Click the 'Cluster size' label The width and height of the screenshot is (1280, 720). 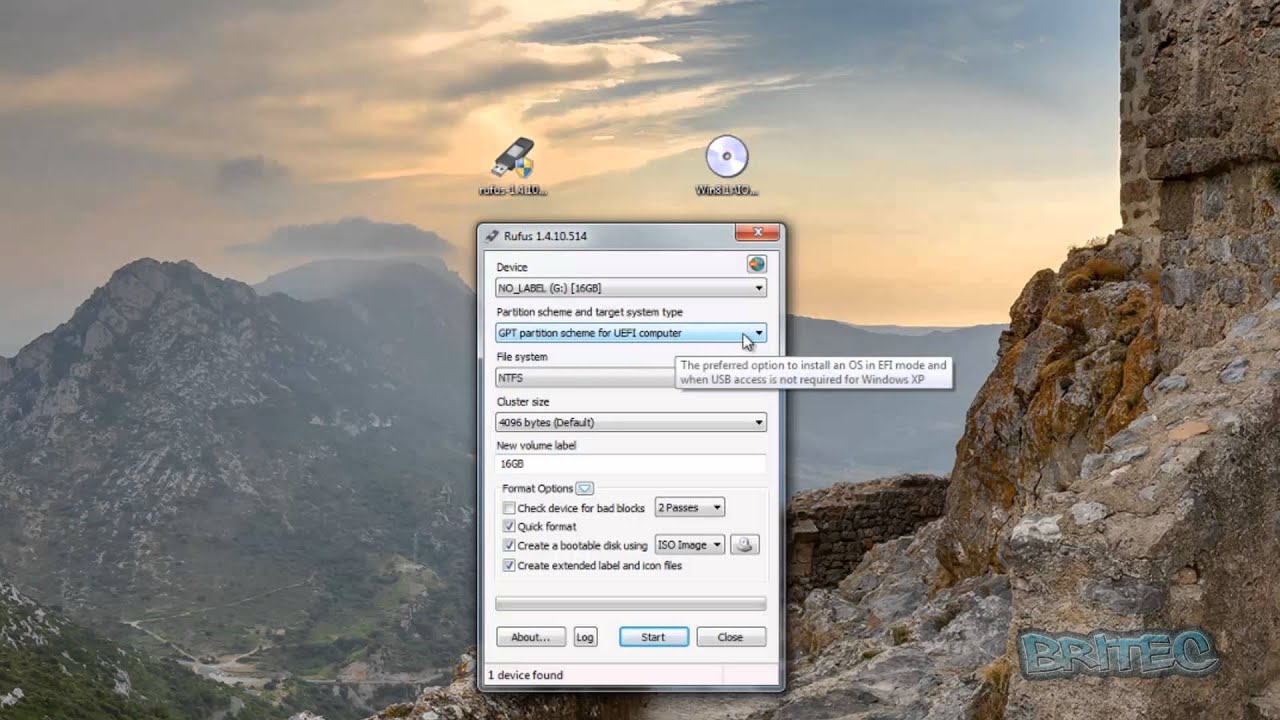point(521,401)
